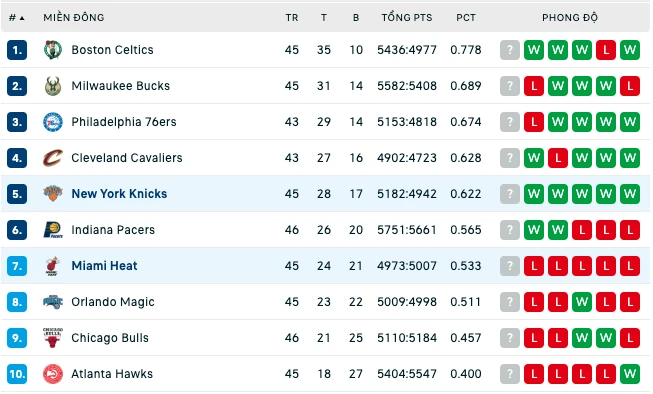Click the gray ? next-match badge for New York Knicks
653x394 pixels.
pyautogui.click(x=510, y=194)
